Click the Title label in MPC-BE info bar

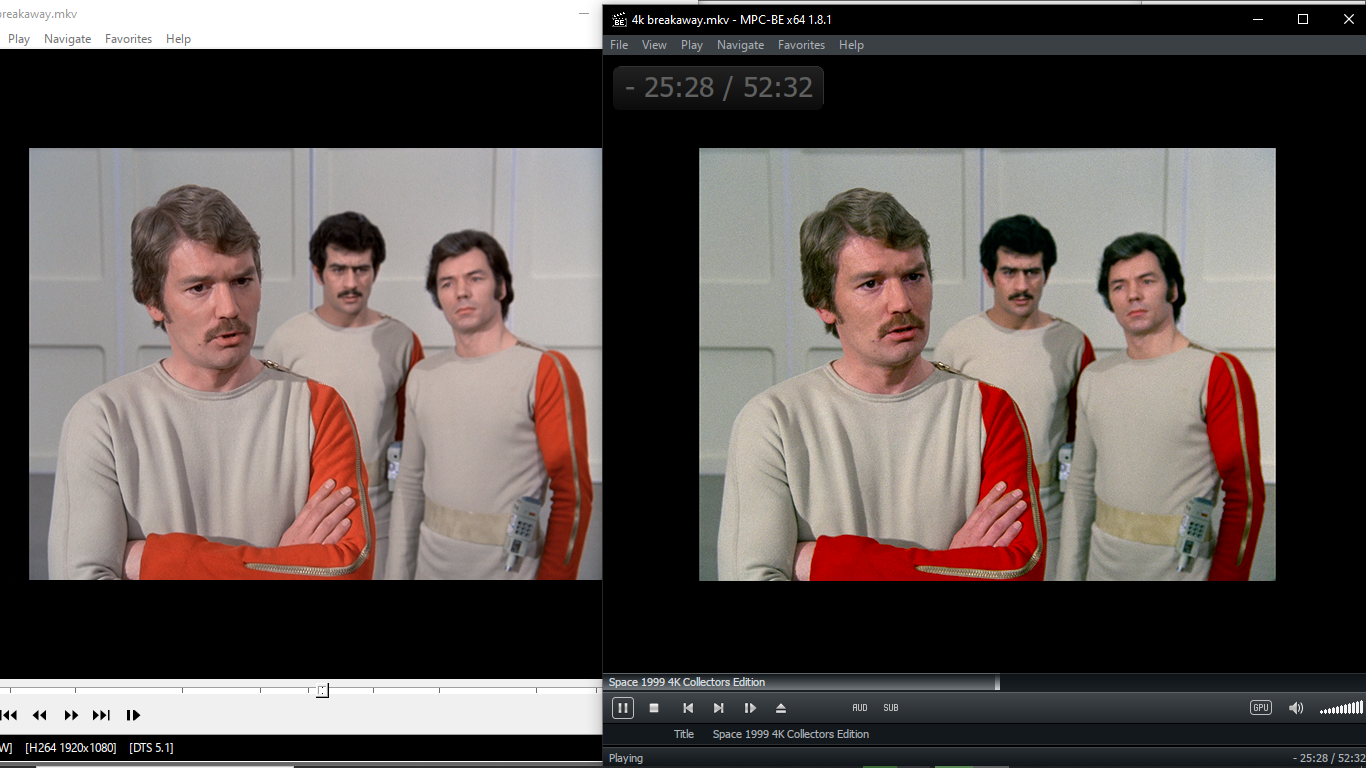pyautogui.click(x=684, y=734)
